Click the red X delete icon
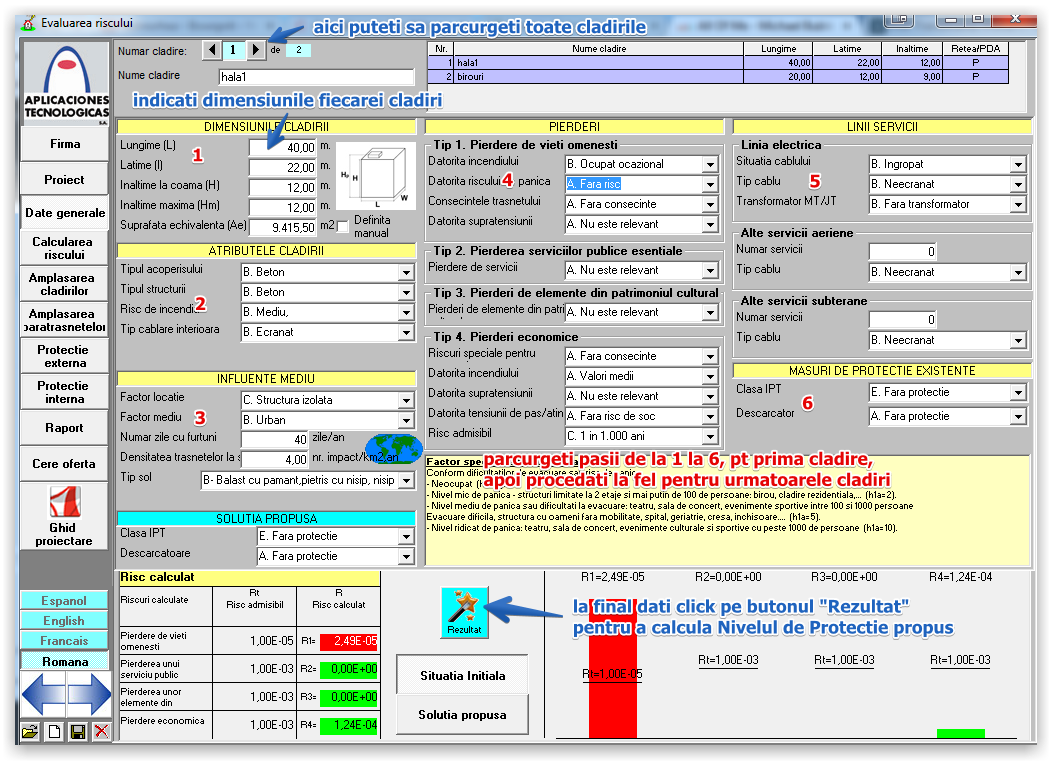Image resolution: width=1052 pixels, height=765 pixels. tap(101, 731)
